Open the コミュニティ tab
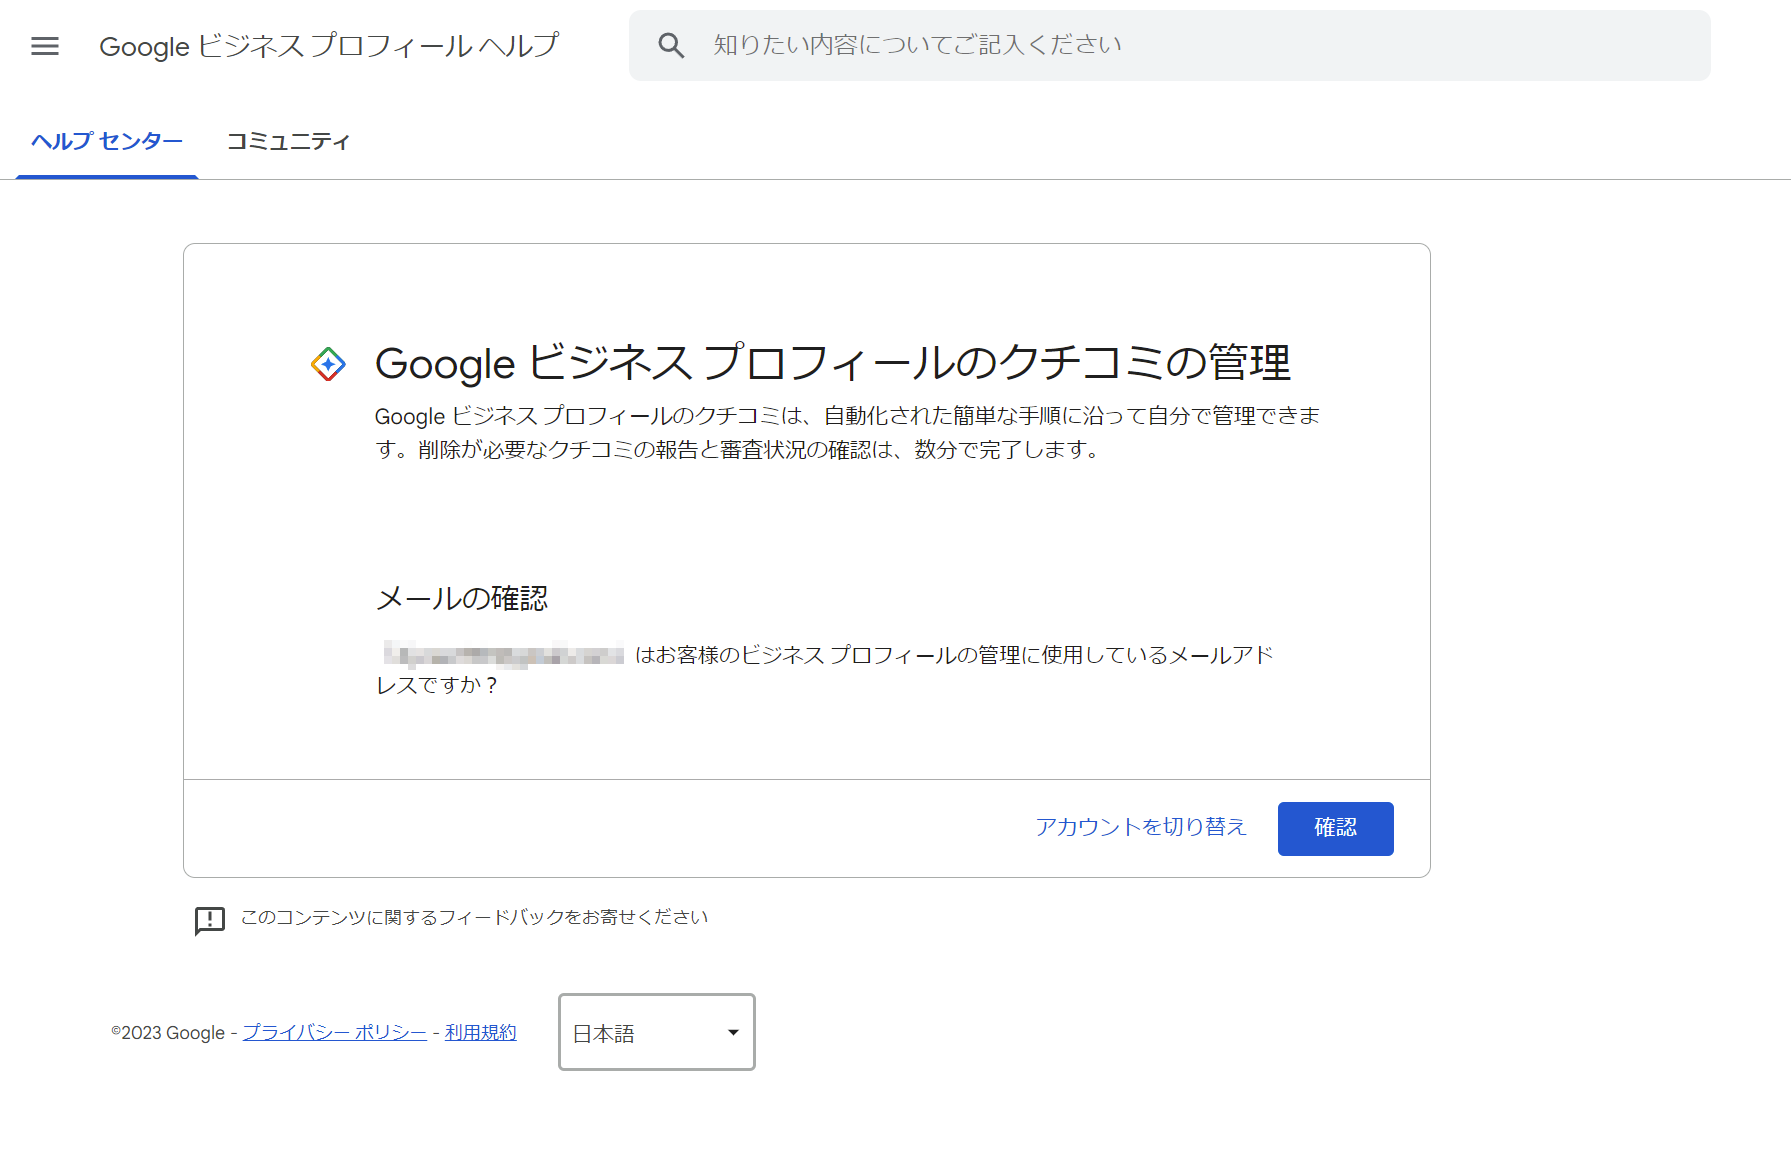This screenshot has height=1150, width=1791. [x=288, y=142]
